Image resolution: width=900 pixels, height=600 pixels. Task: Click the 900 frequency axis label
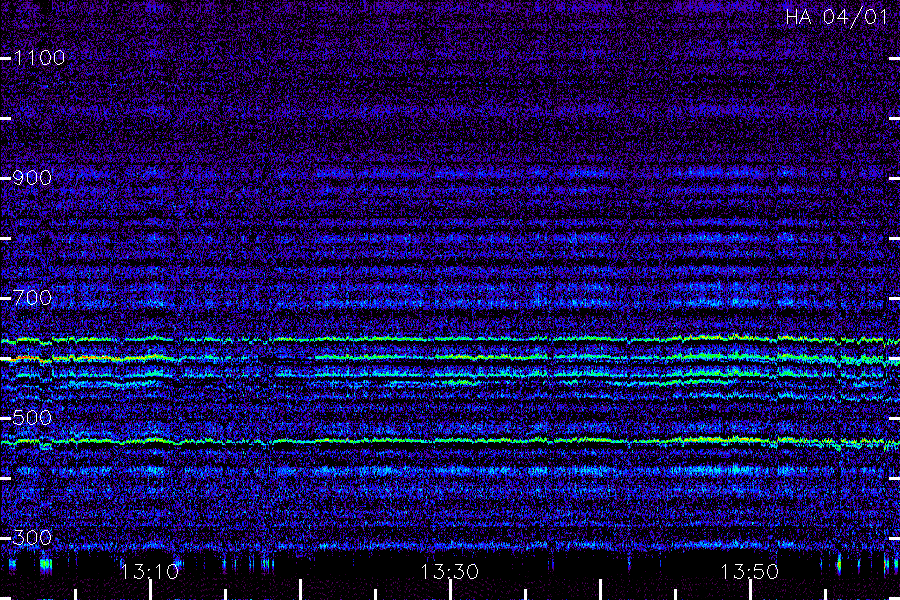pyautogui.click(x=32, y=178)
